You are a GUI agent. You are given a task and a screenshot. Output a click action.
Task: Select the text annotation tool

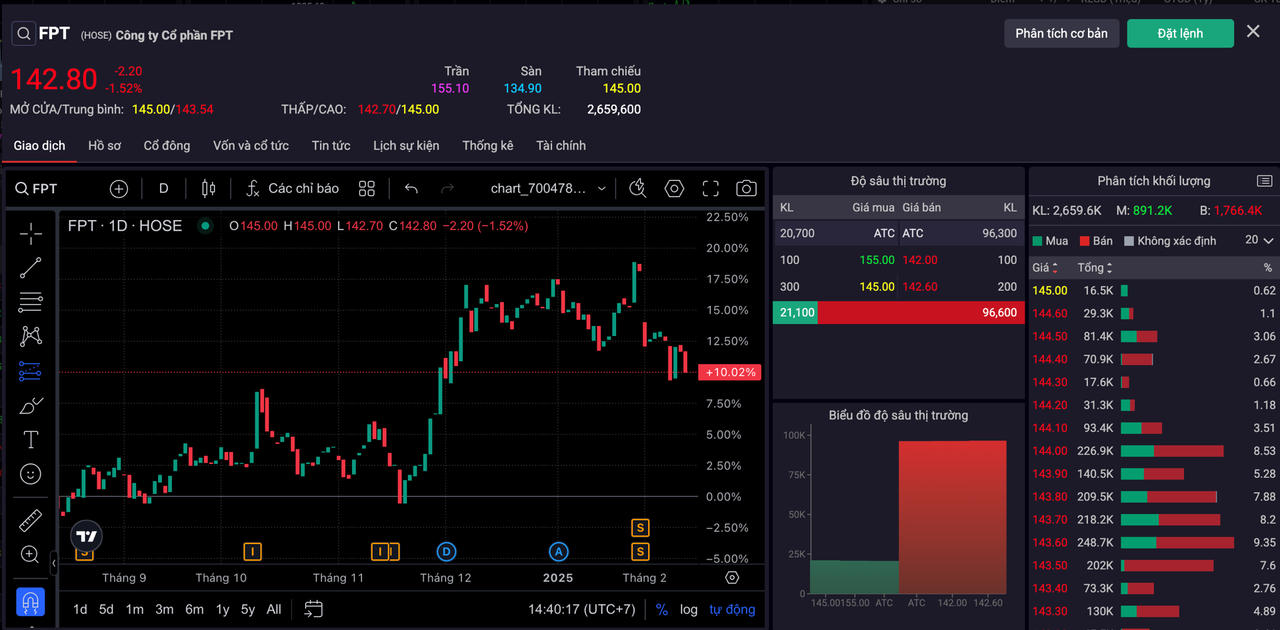[30, 440]
